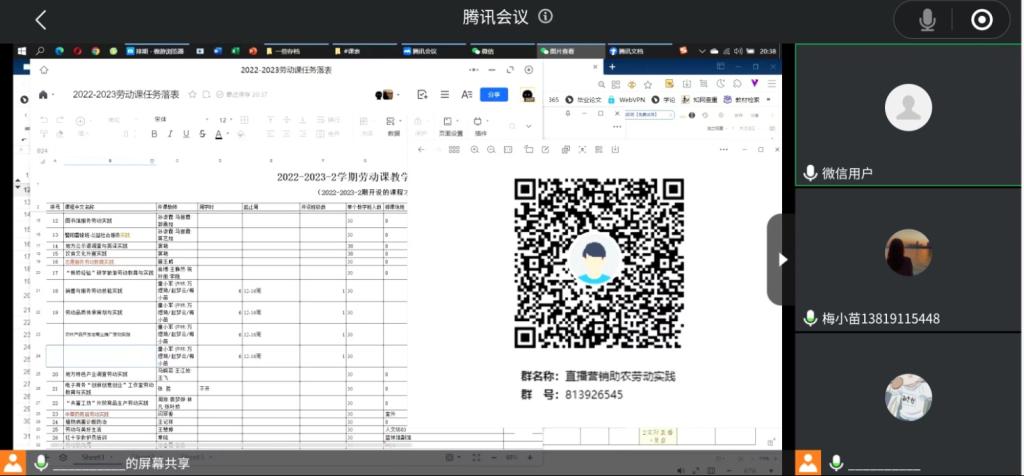Click the QR code image
The height and width of the screenshot is (476, 1024).
point(599,262)
